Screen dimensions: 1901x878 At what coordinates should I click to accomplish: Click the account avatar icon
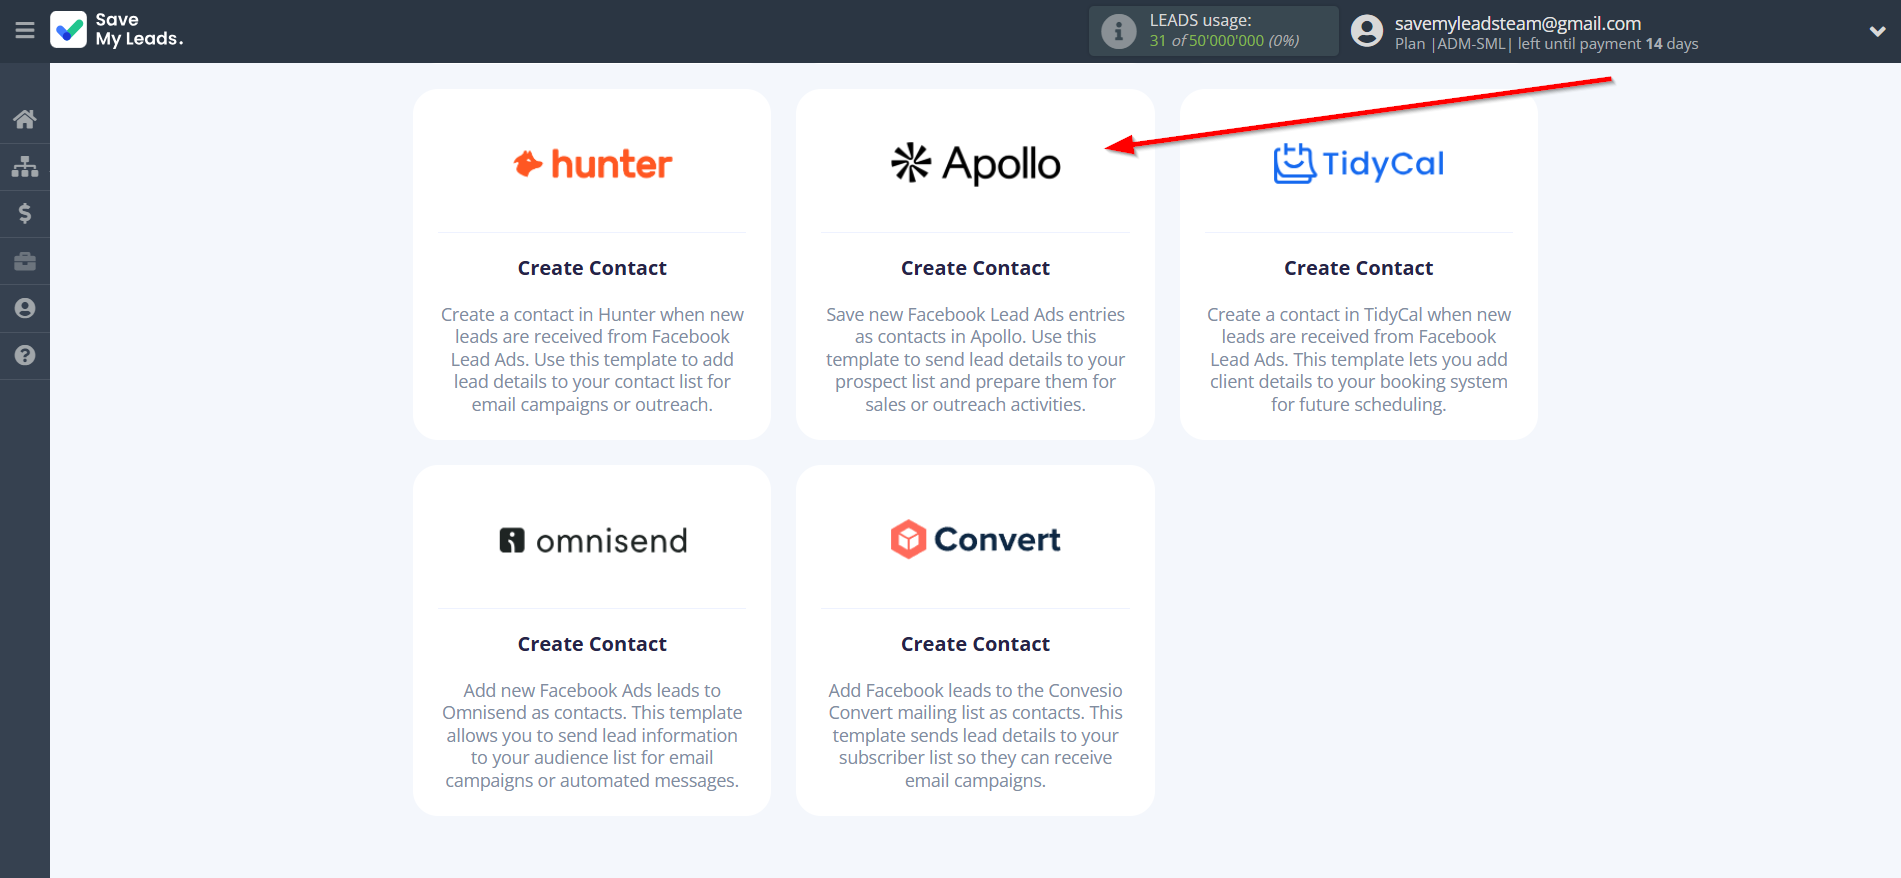coord(1367,31)
